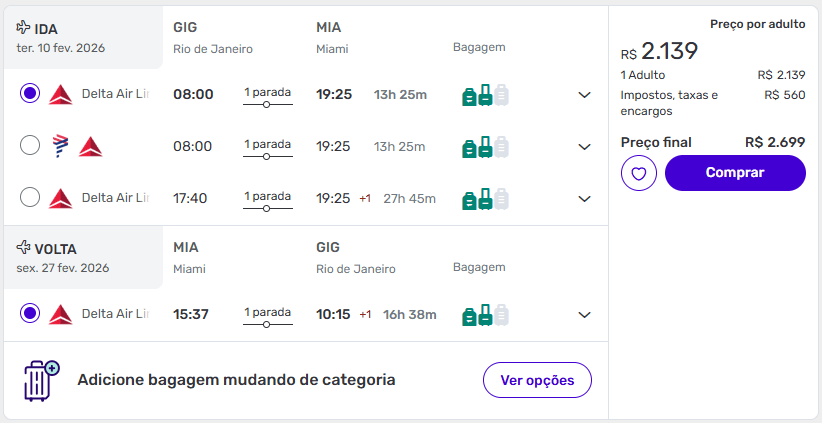The height and width of the screenshot is (423, 822).
Task: Expand details of the first 08:00 Delta flight
Action: pos(585,95)
